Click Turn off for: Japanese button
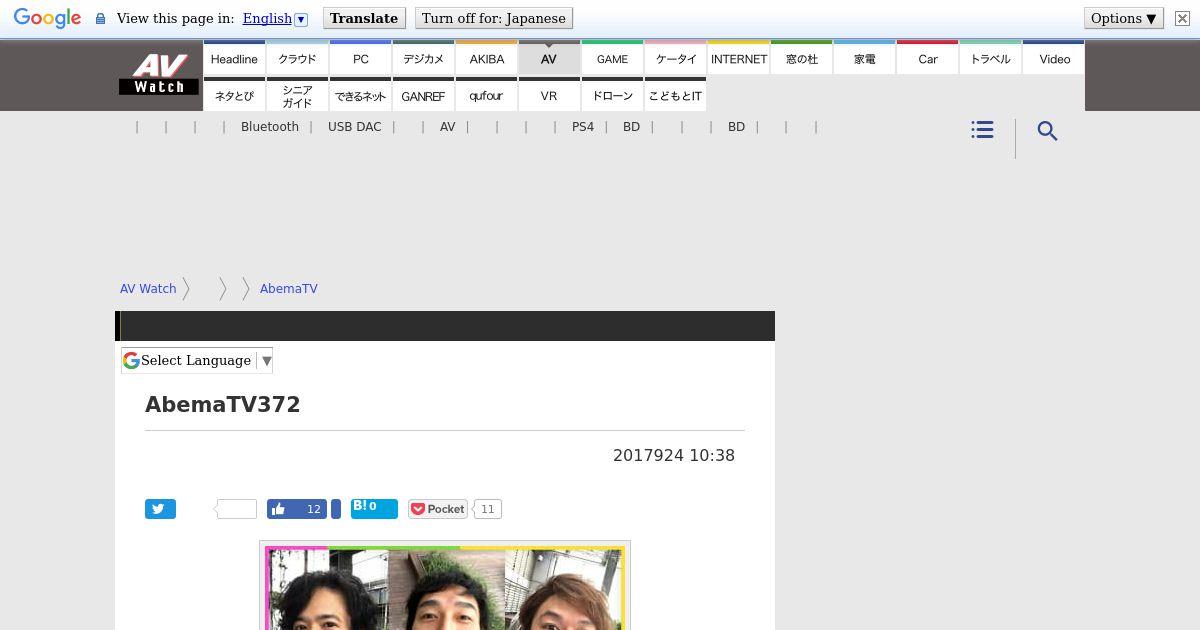1200x630 pixels. point(494,18)
